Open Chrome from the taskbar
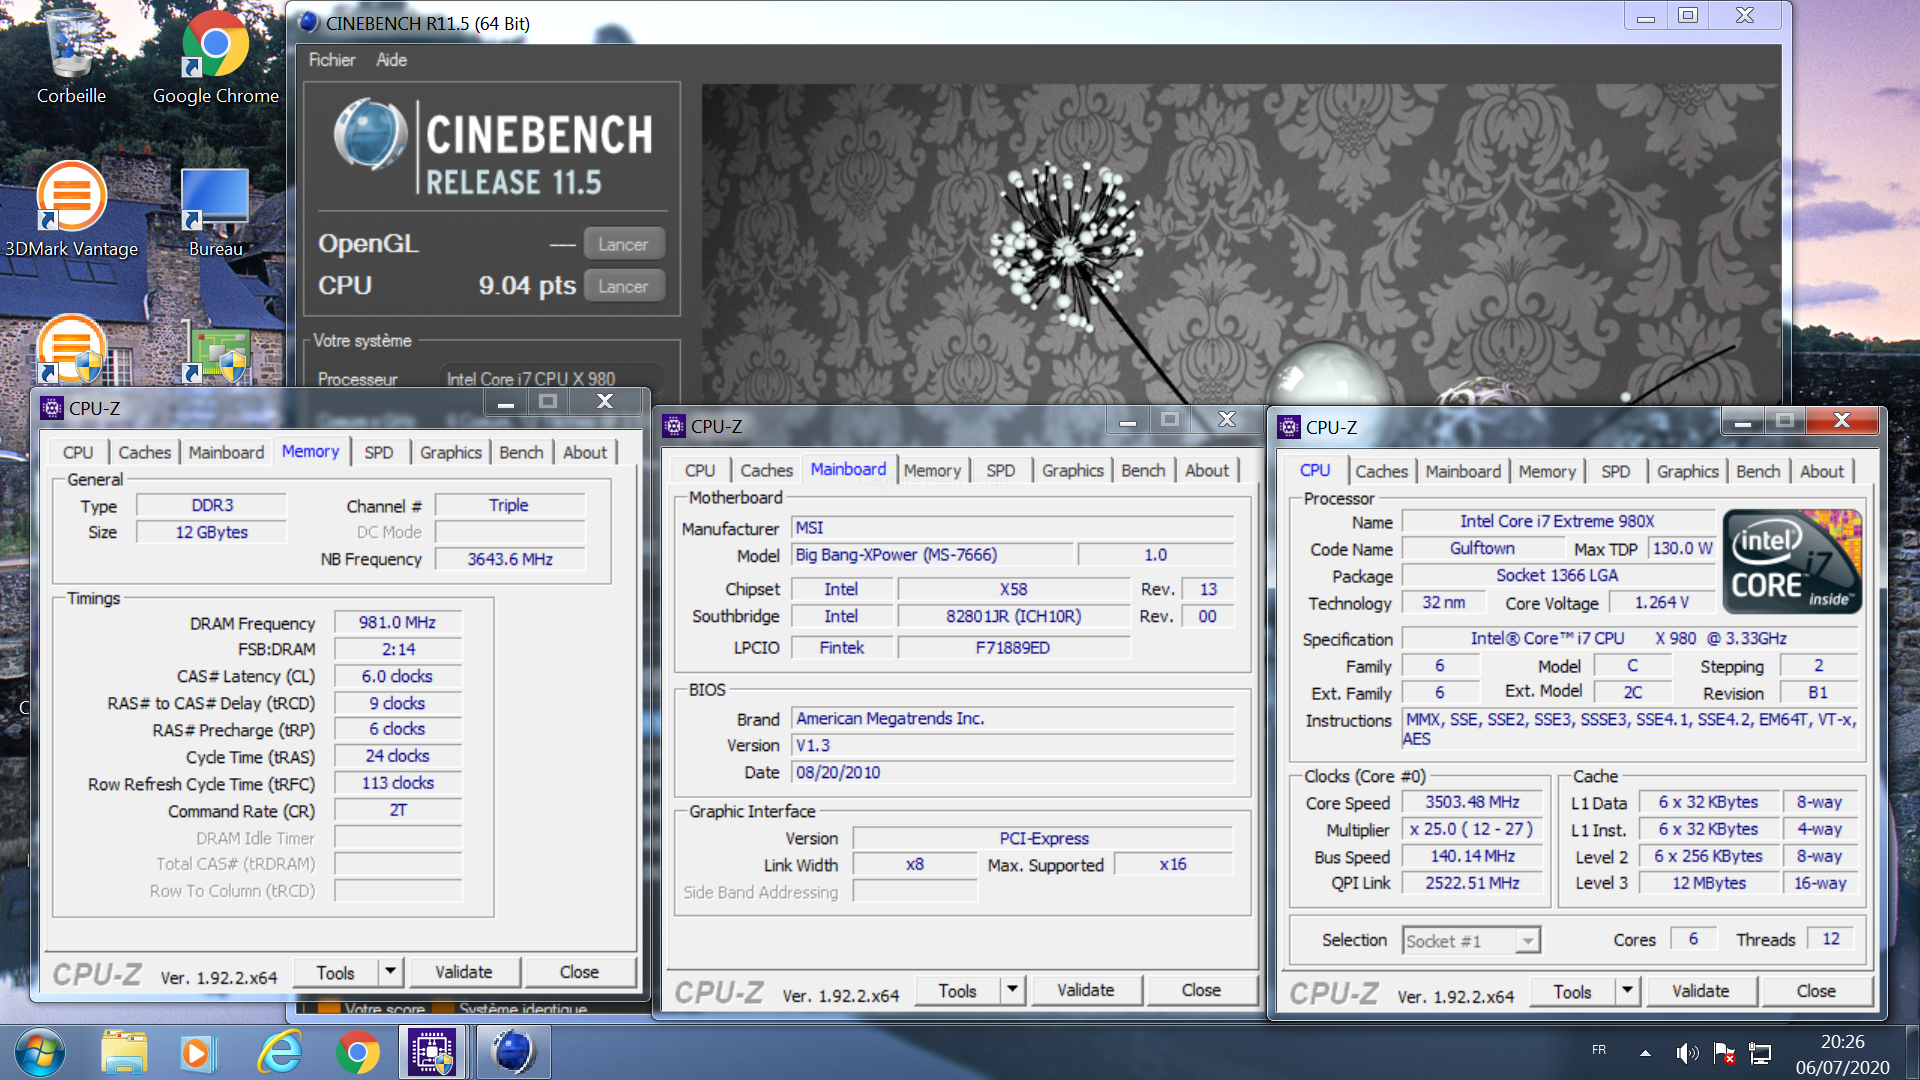This screenshot has height=1080, width=1920. 357,1053
